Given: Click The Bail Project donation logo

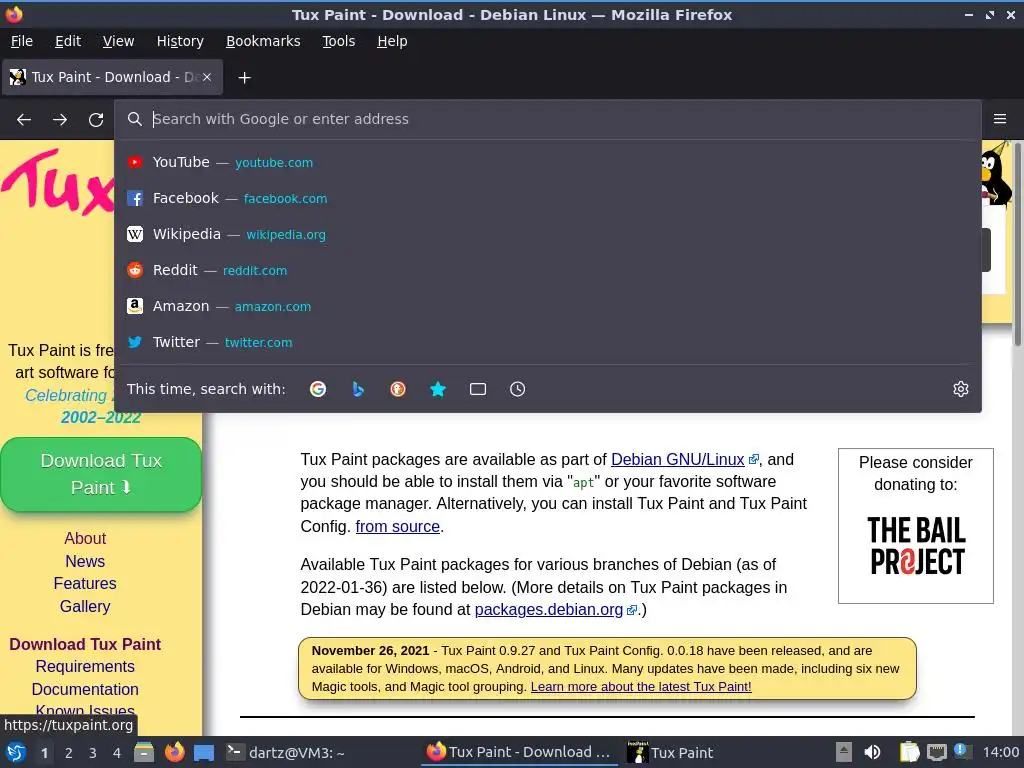Looking at the screenshot, I should [916, 546].
